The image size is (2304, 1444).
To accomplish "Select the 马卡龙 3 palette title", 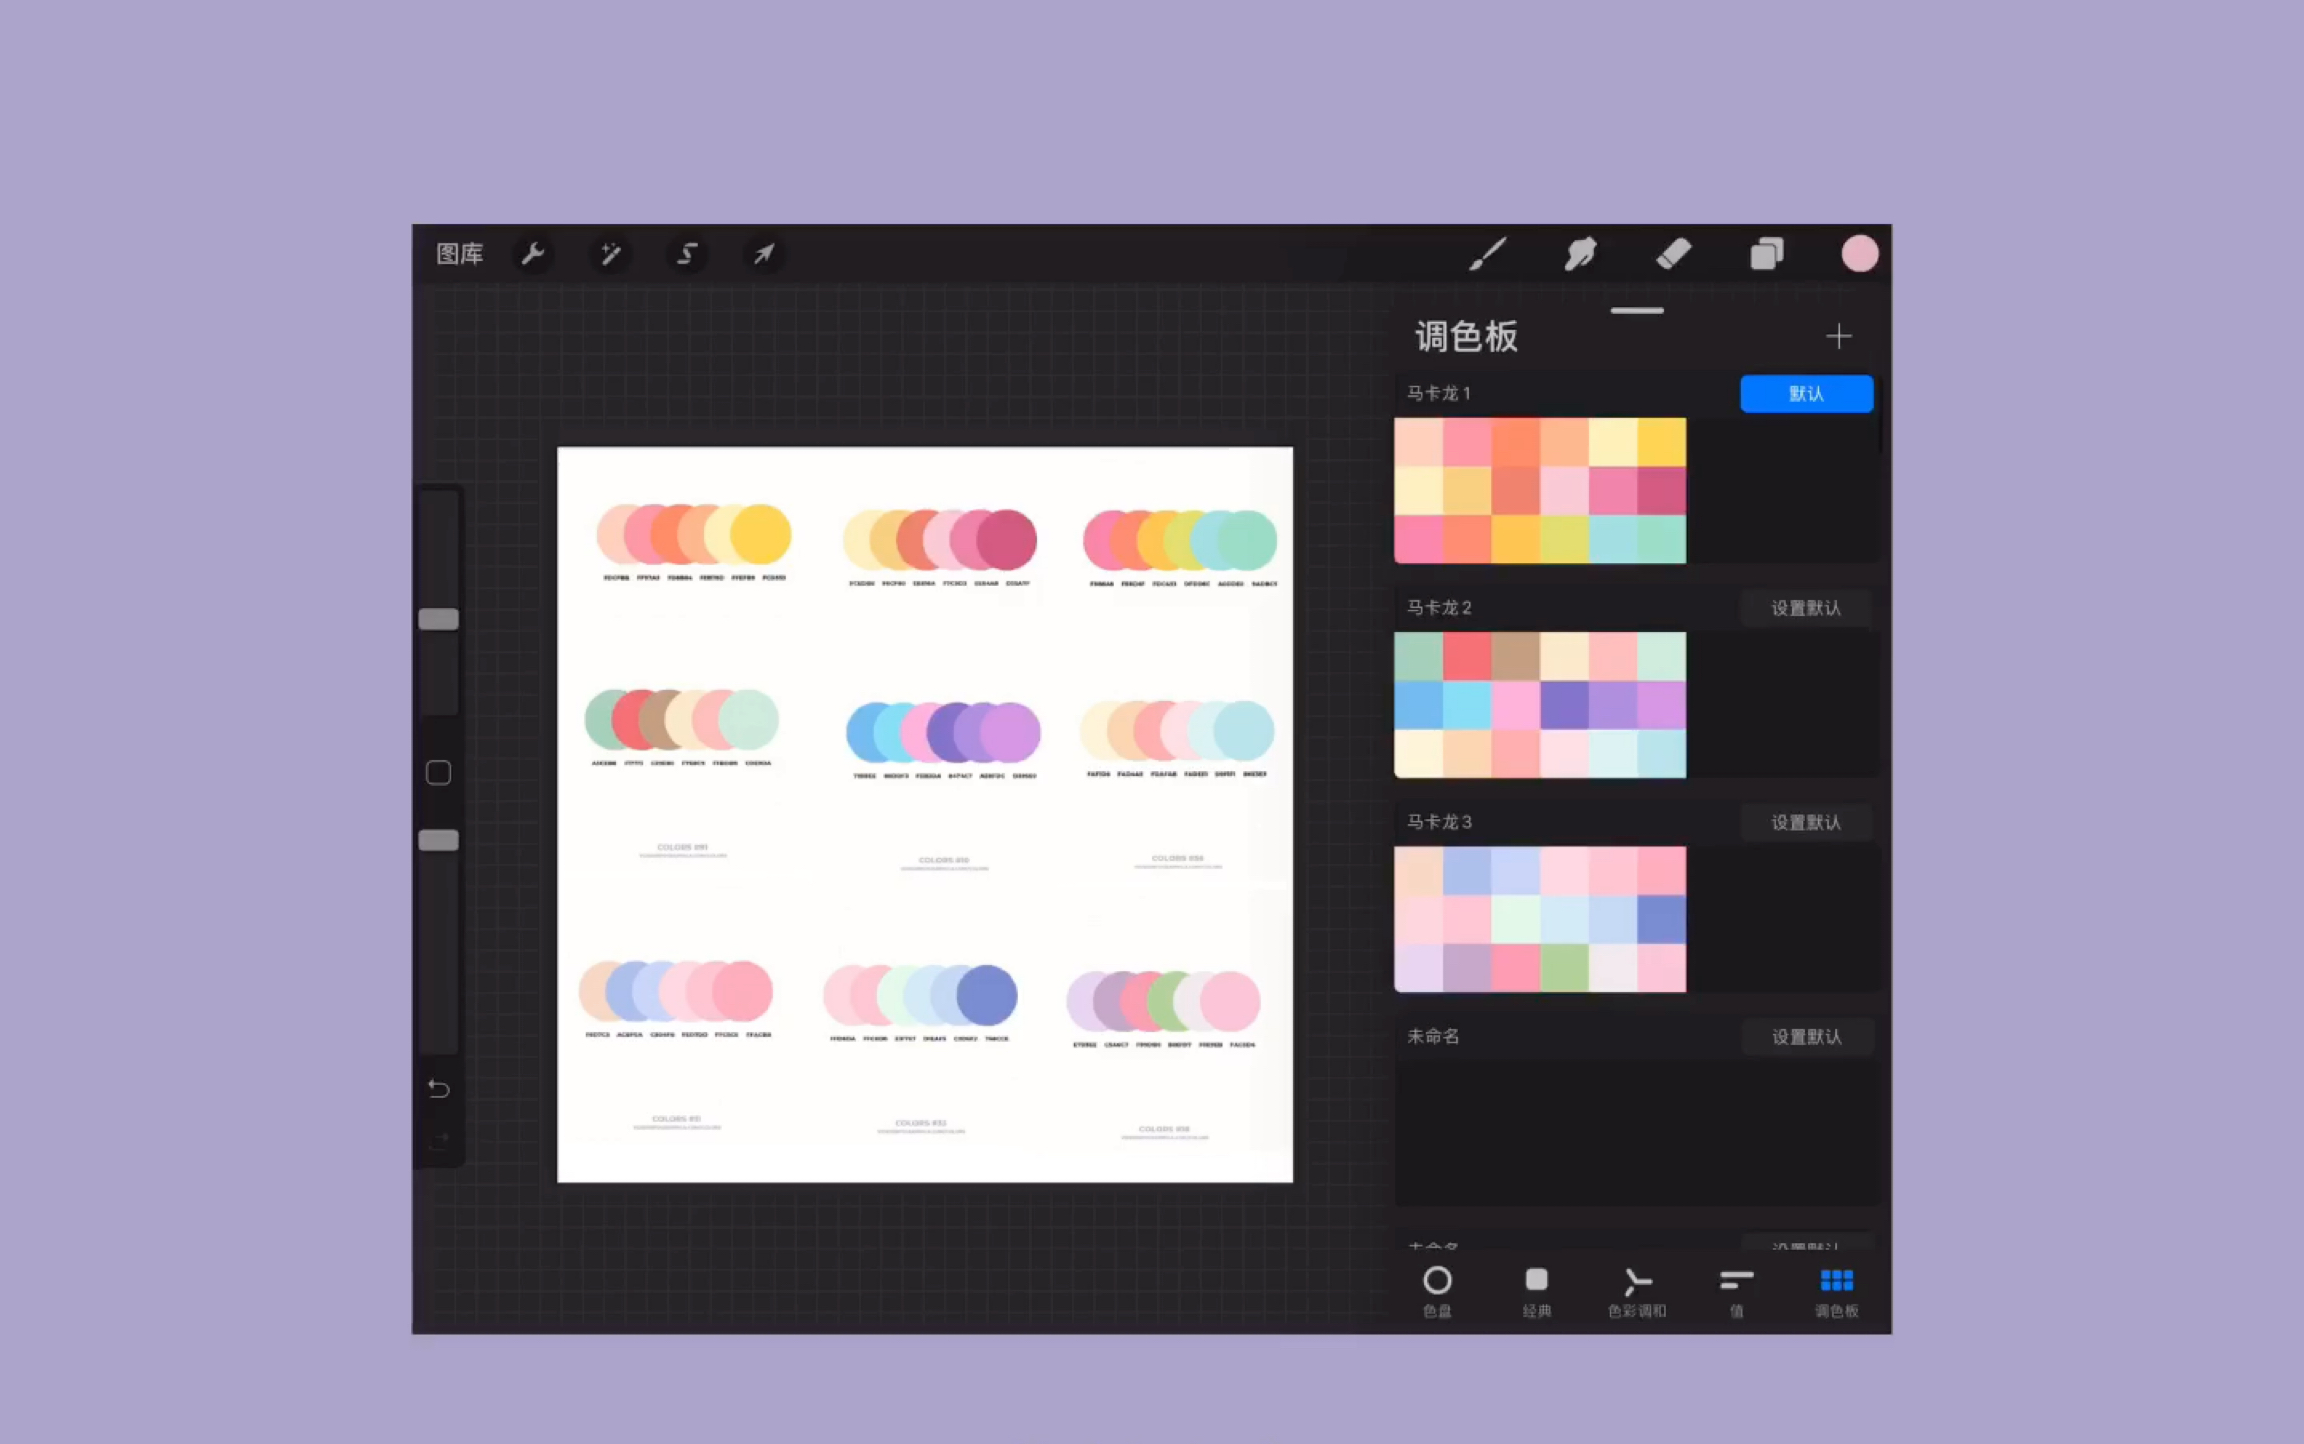I will tap(1439, 822).
